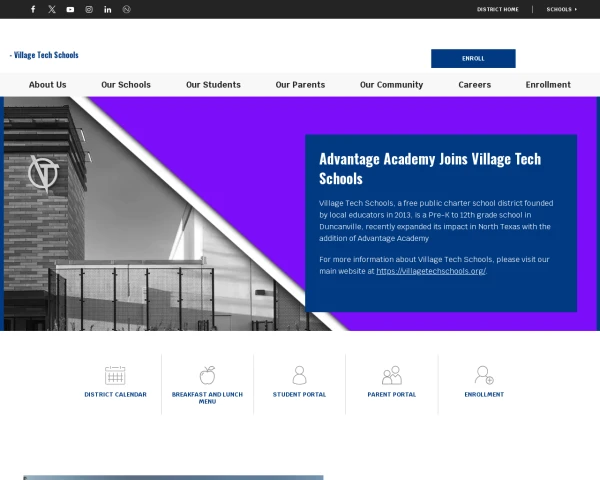Open the X (Twitter) social icon

(x=52, y=9)
